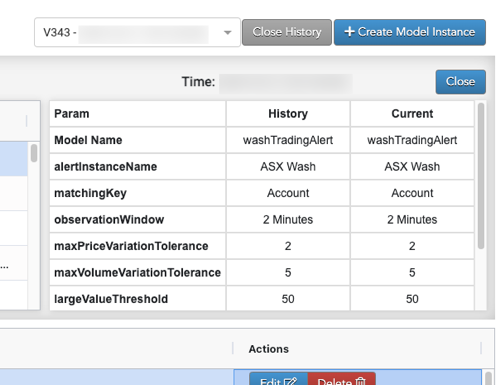Click Current value ASX Wash
This screenshot has width=500, height=385.
tap(412, 166)
